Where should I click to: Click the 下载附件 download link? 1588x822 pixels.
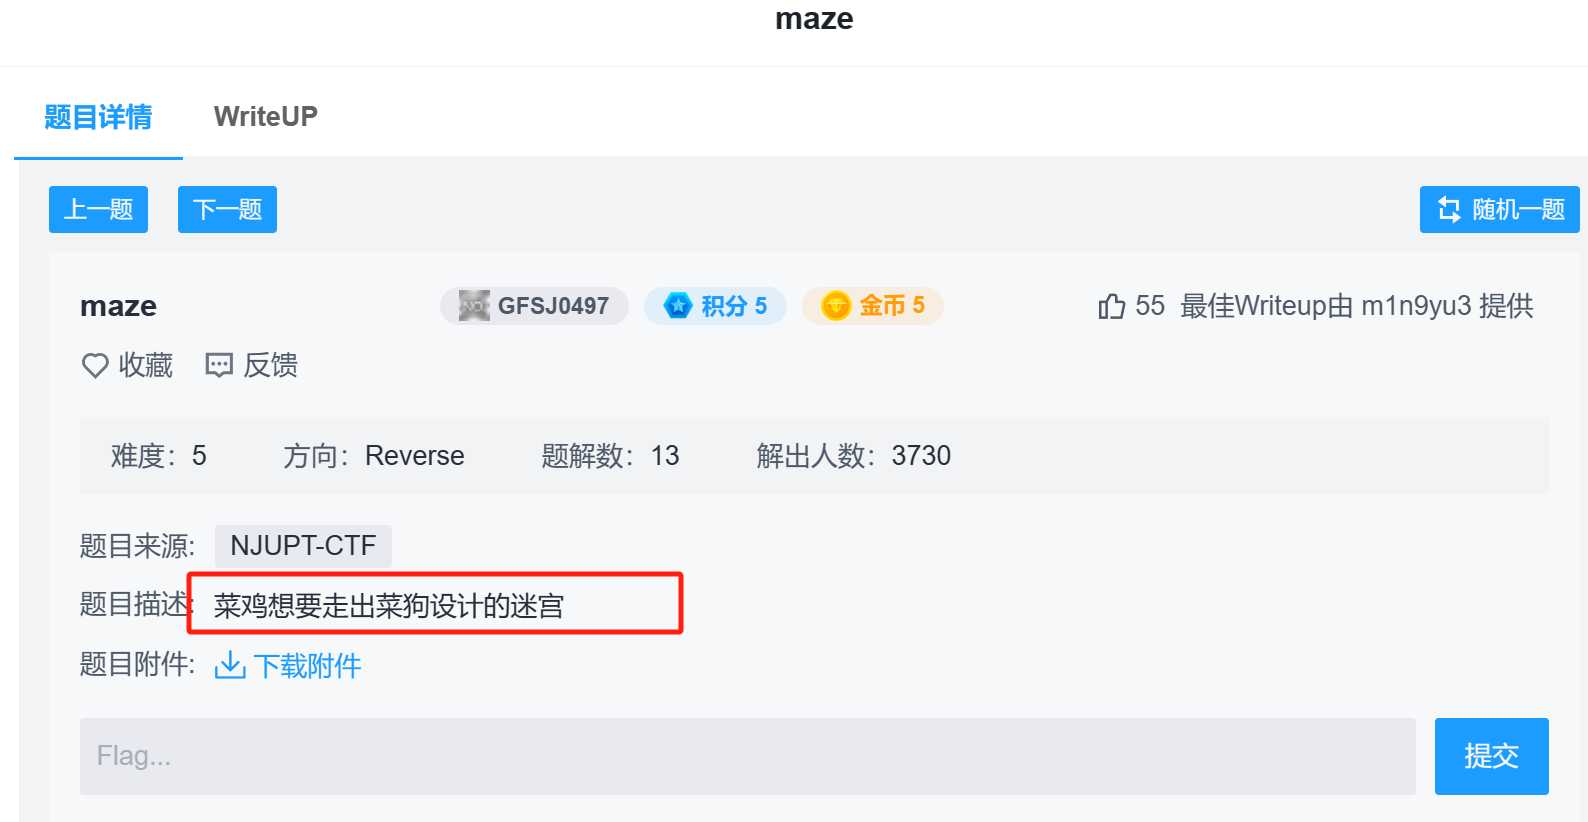point(307,666)
